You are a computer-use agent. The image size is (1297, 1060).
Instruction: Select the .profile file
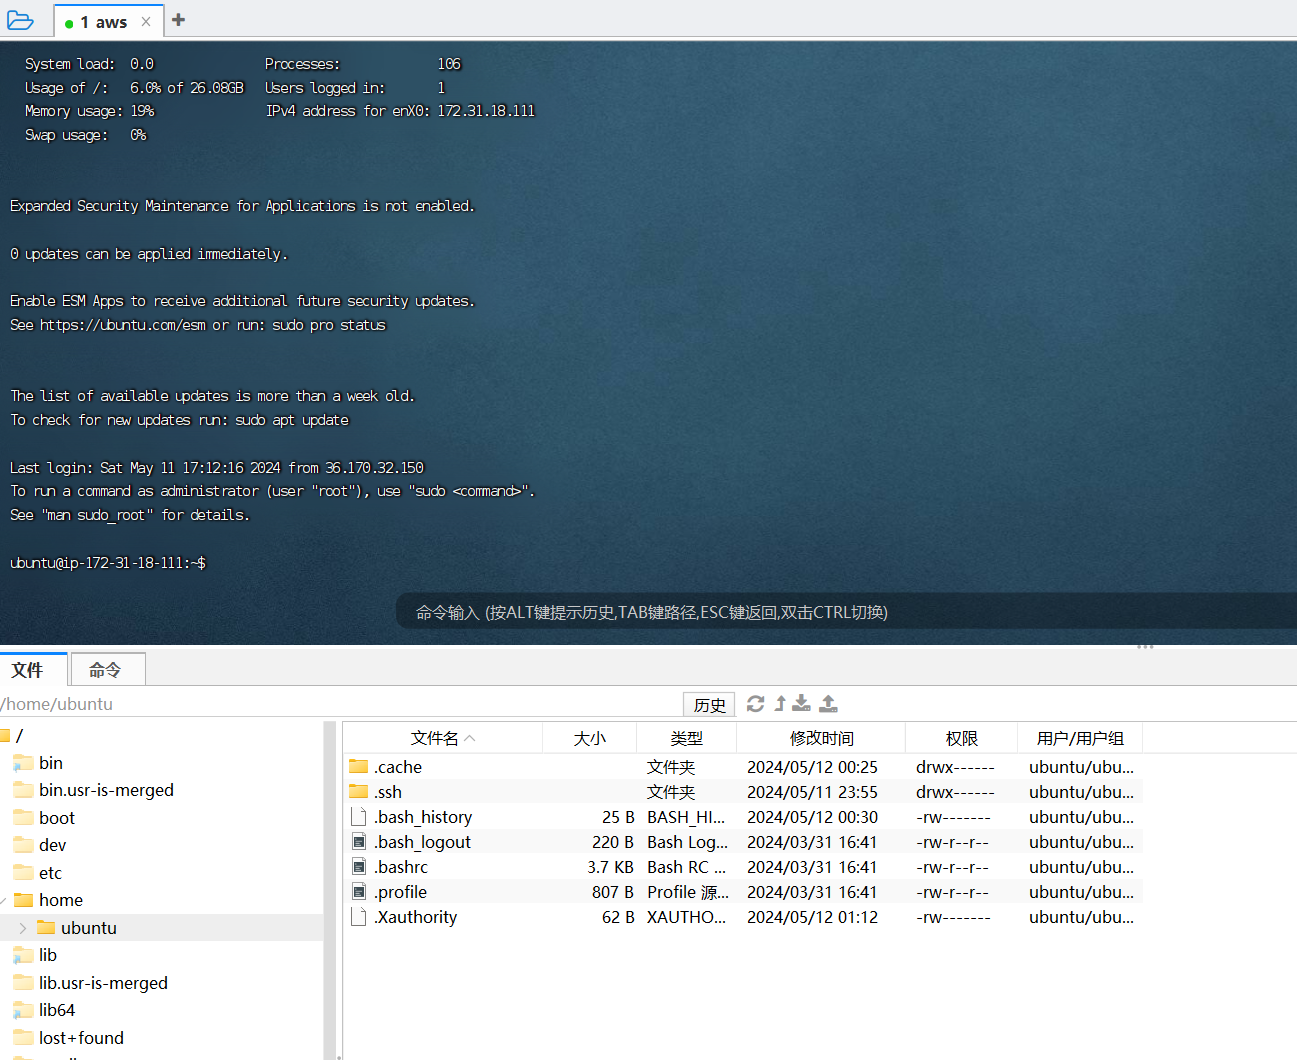pyautogui.click(x=742, y=892)
